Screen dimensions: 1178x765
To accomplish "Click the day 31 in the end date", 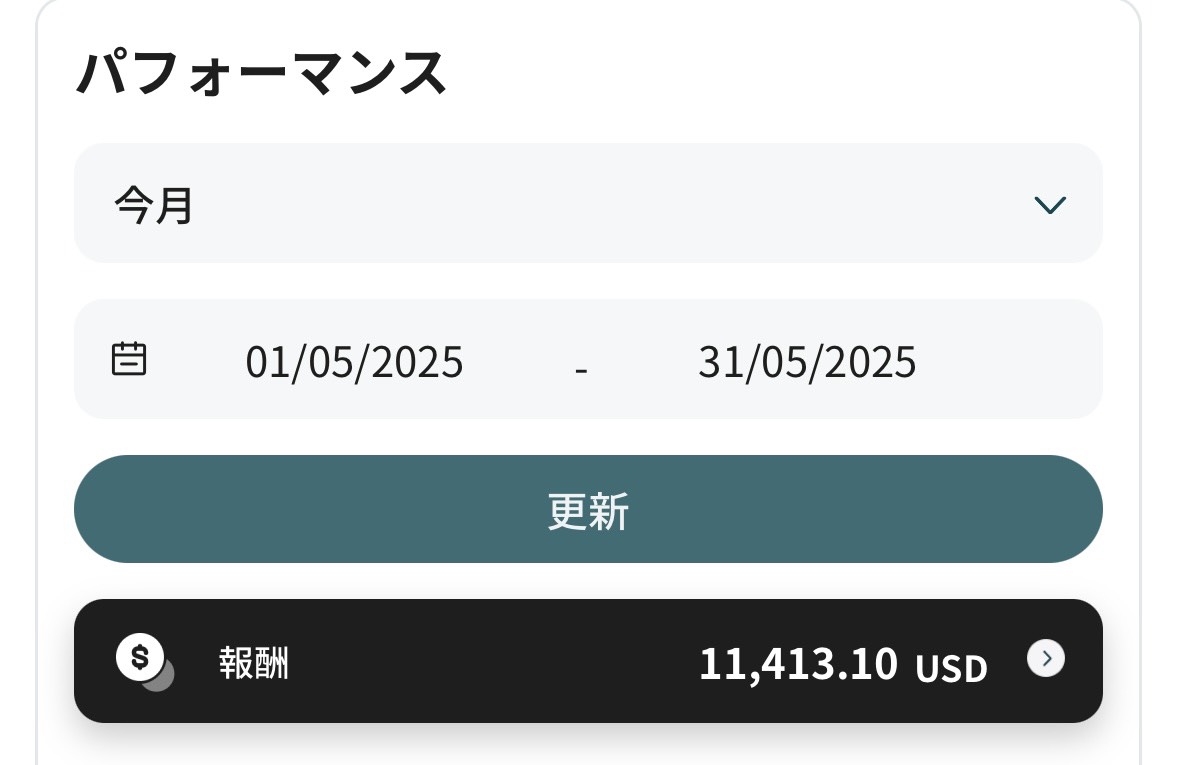I will pos(716,361).
